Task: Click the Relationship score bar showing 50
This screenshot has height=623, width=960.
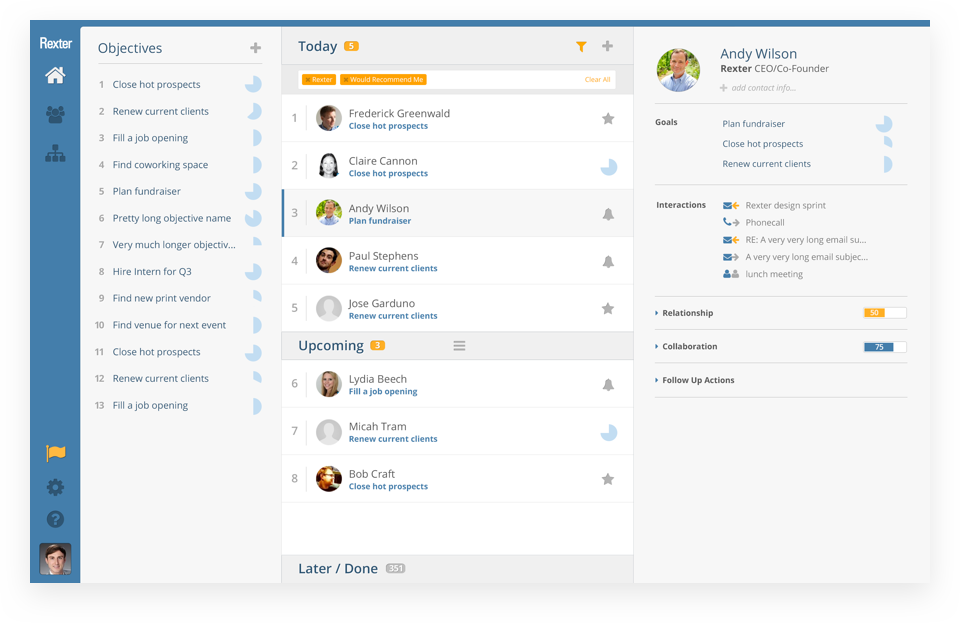Action: pyautogui.click(x=885, y=313)
